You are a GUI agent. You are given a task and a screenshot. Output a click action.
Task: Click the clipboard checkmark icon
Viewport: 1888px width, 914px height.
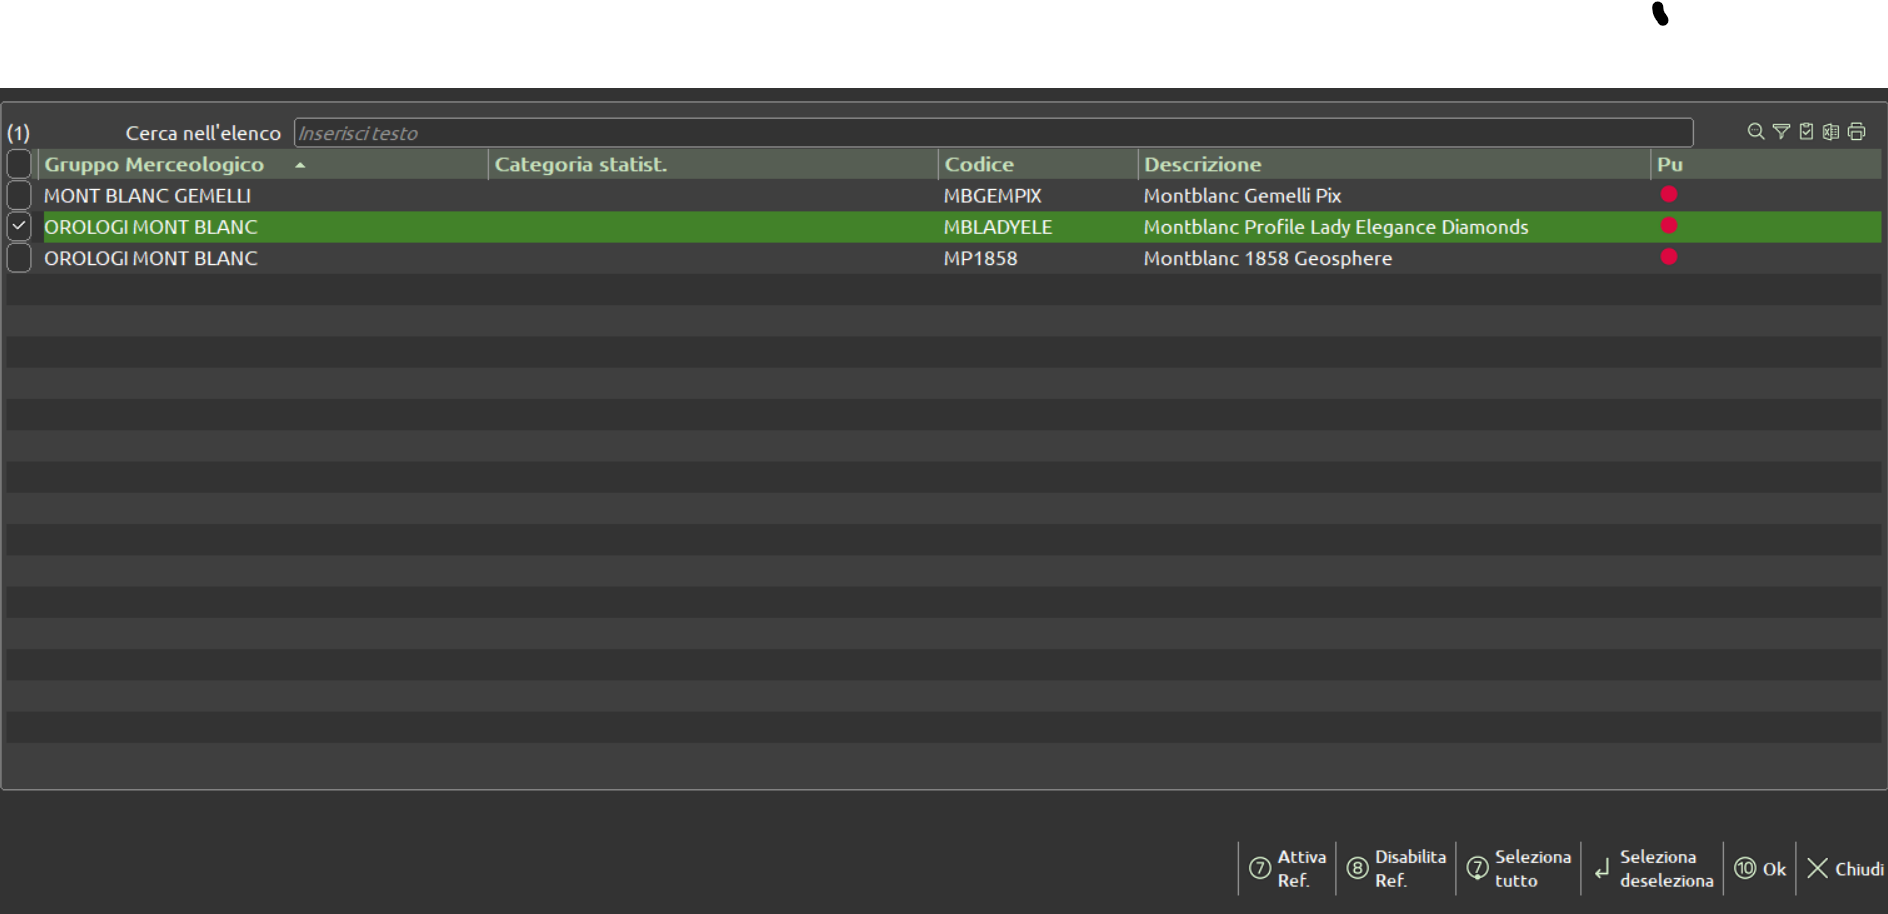tap(1806, 132)
